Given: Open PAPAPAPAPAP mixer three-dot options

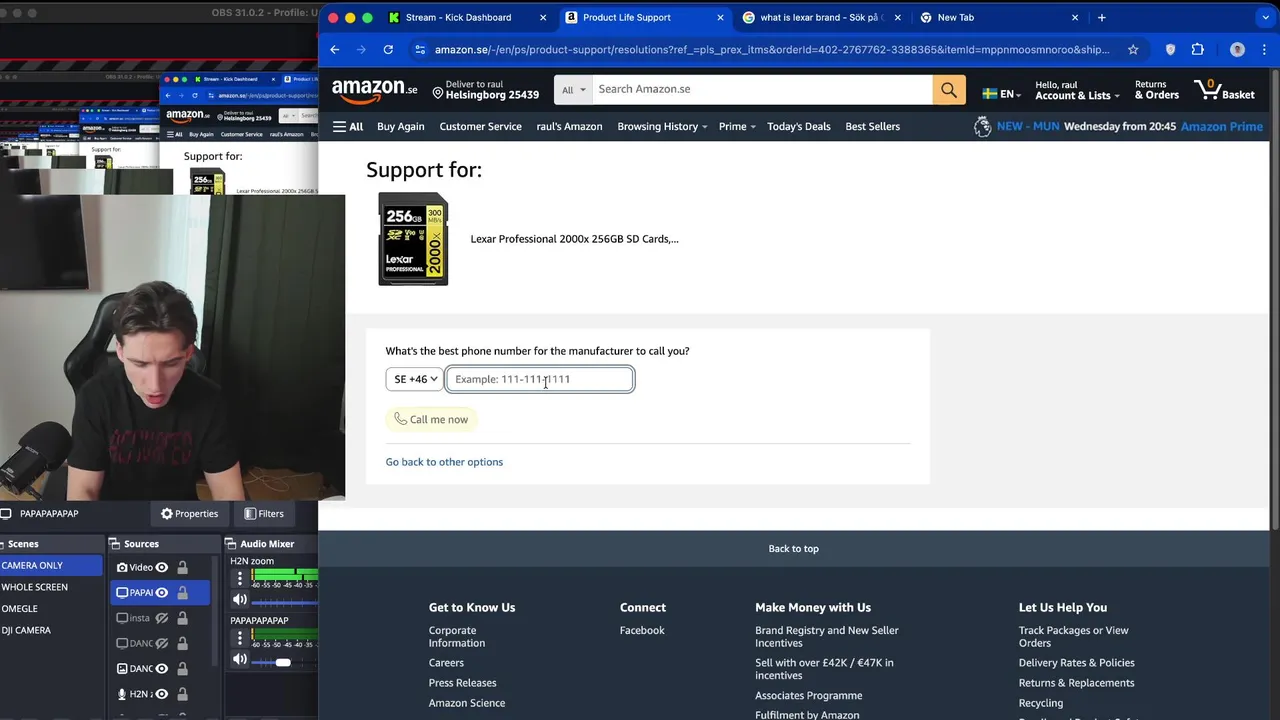Looking at the screenshot, I should coord(240,636).
